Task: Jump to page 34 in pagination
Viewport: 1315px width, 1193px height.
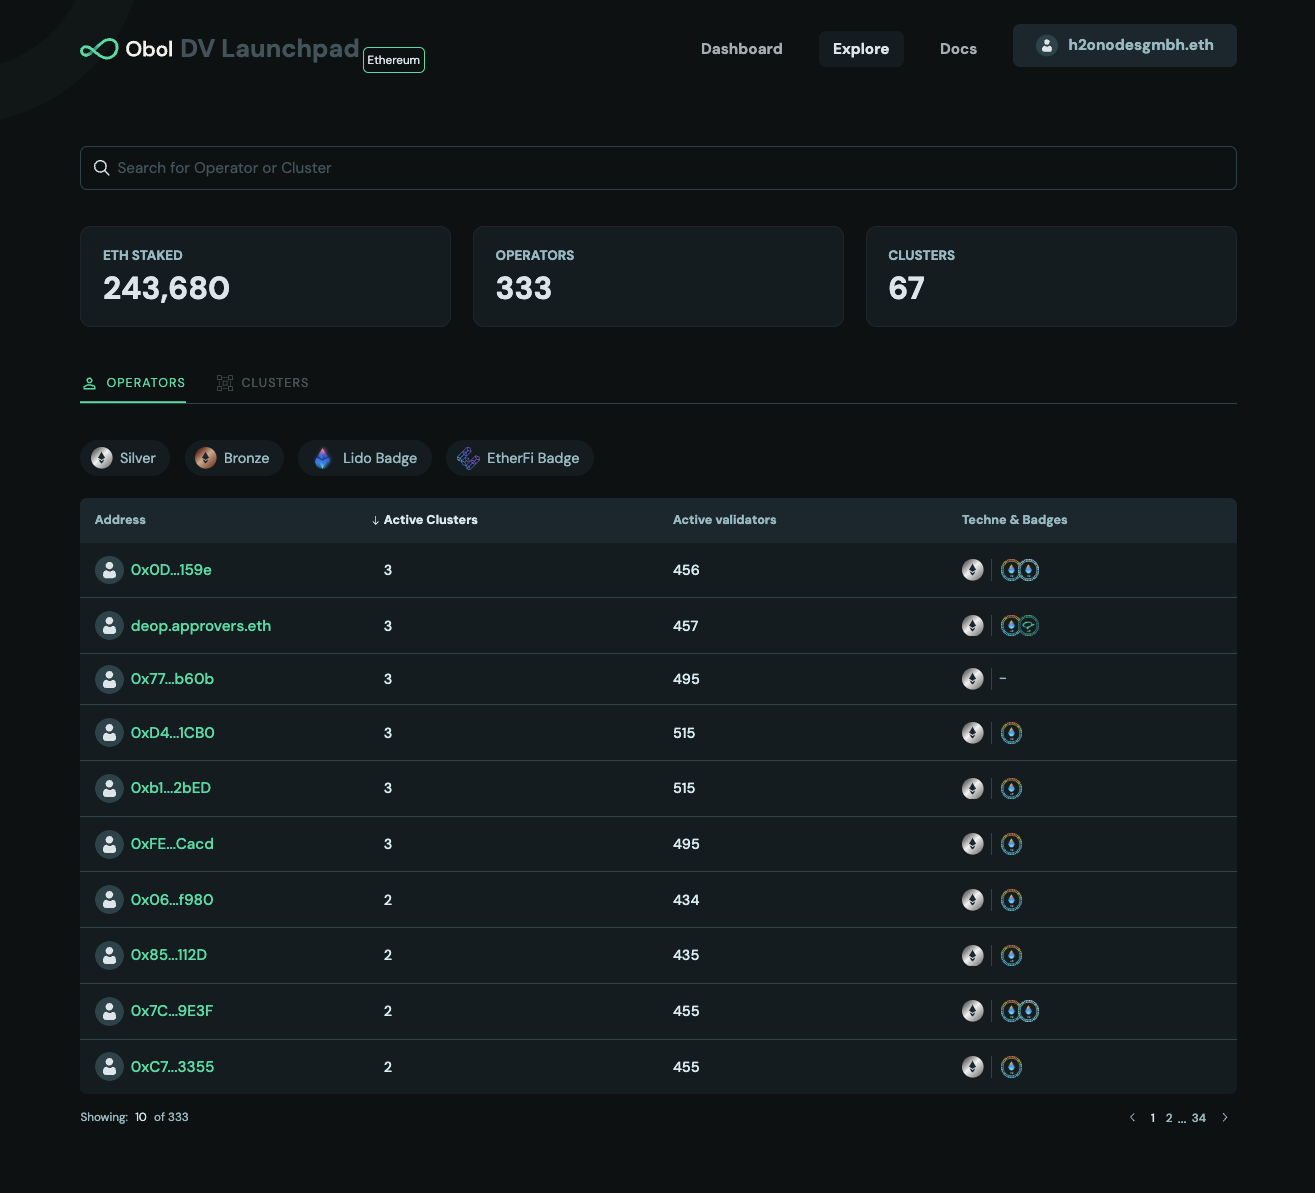Action: (x=1199, y=1118)
